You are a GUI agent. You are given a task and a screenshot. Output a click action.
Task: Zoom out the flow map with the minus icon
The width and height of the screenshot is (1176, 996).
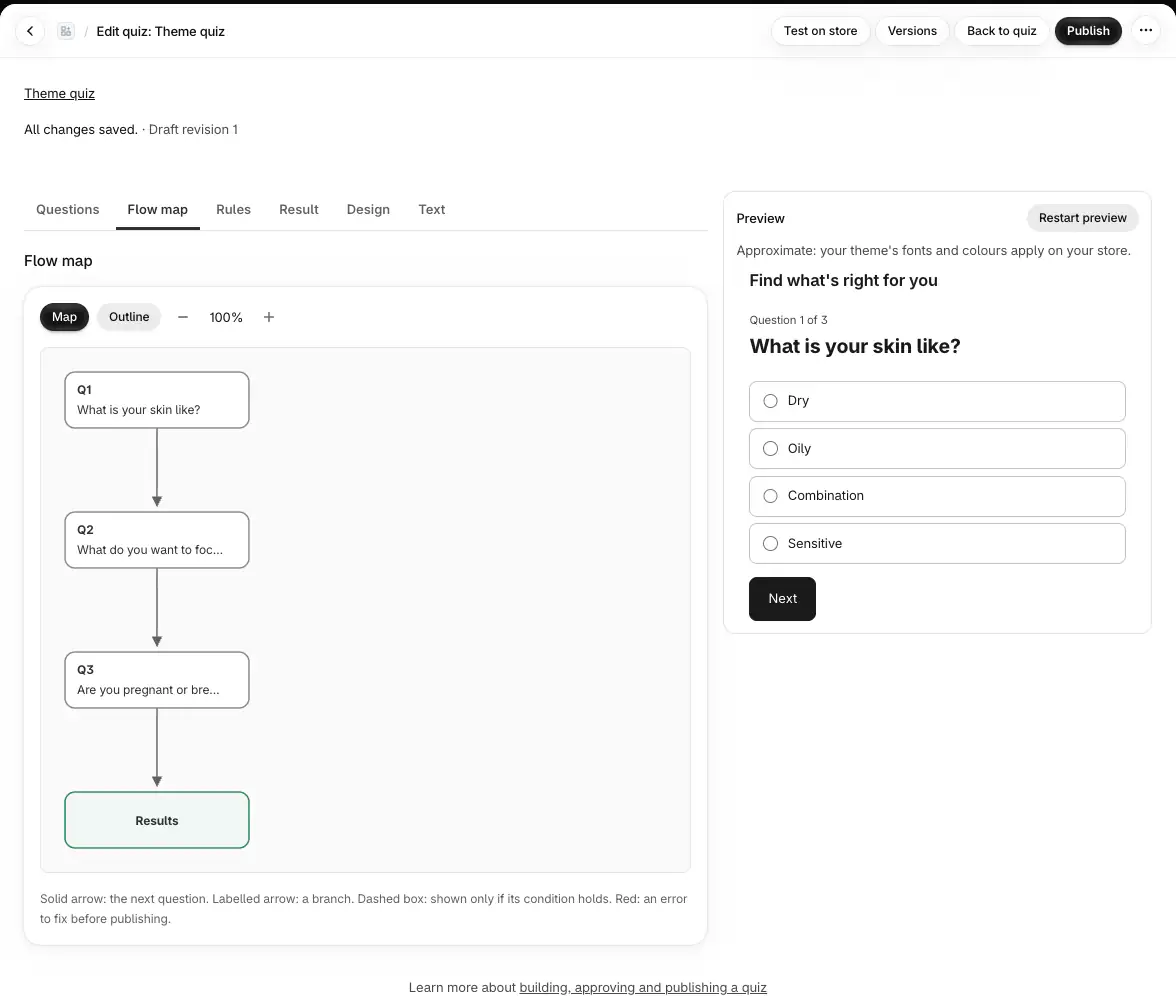(x=182, y=317)
